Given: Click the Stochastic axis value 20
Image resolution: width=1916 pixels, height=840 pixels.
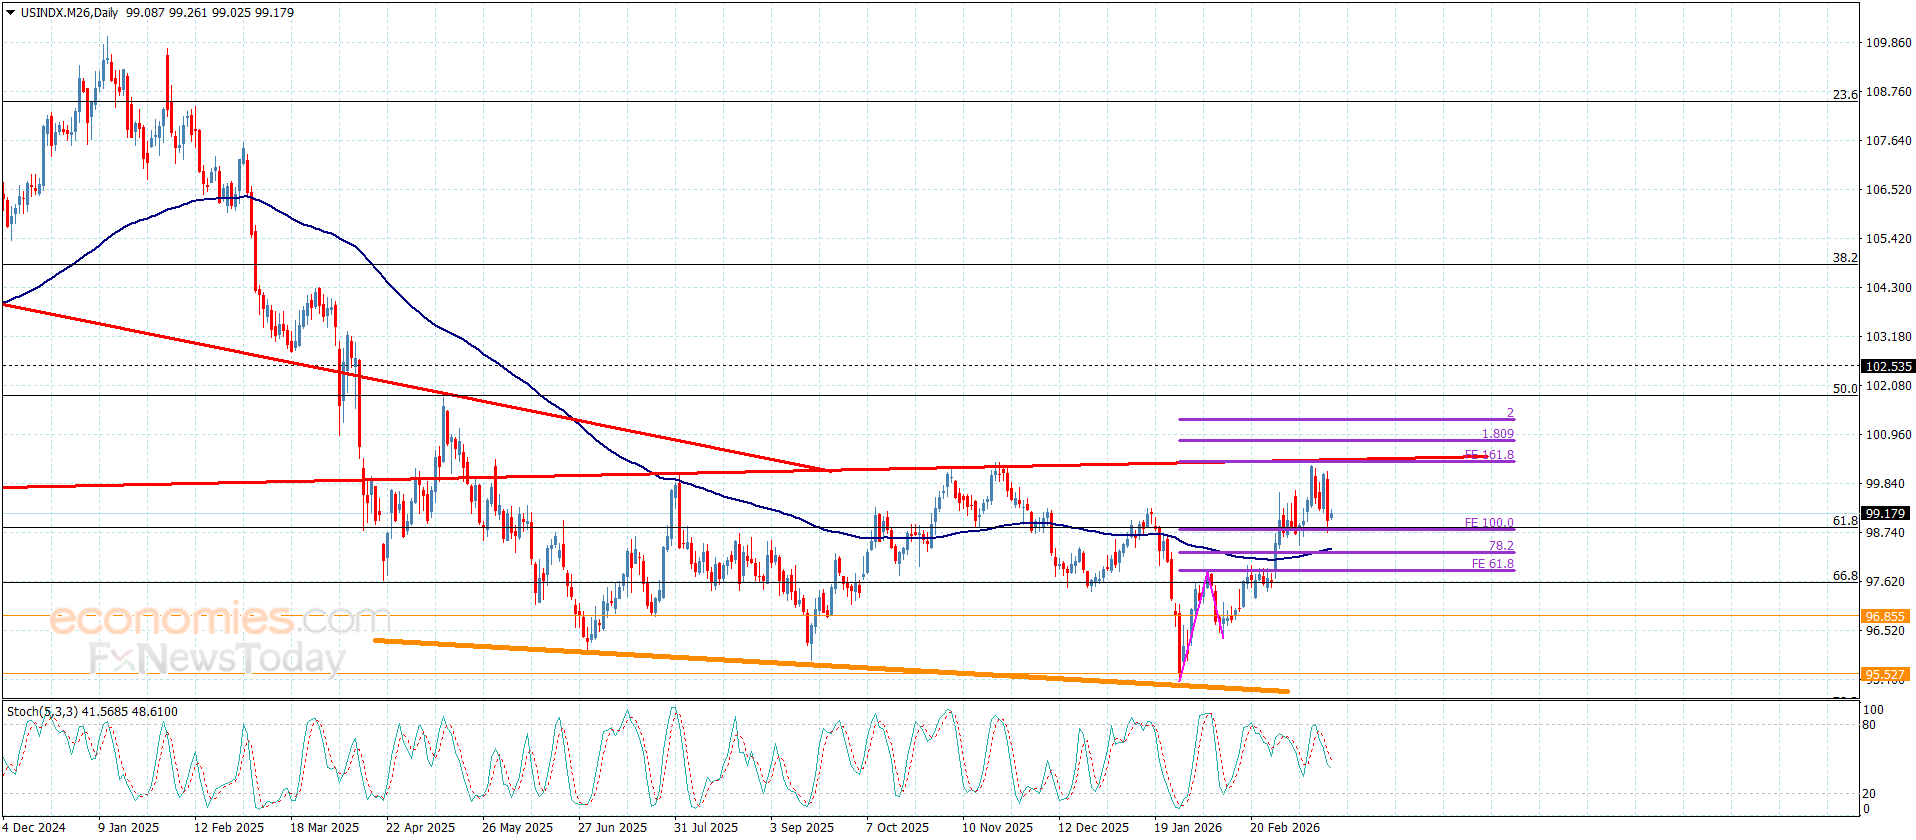Looking at the screenshot, I should pos(1869,794).
